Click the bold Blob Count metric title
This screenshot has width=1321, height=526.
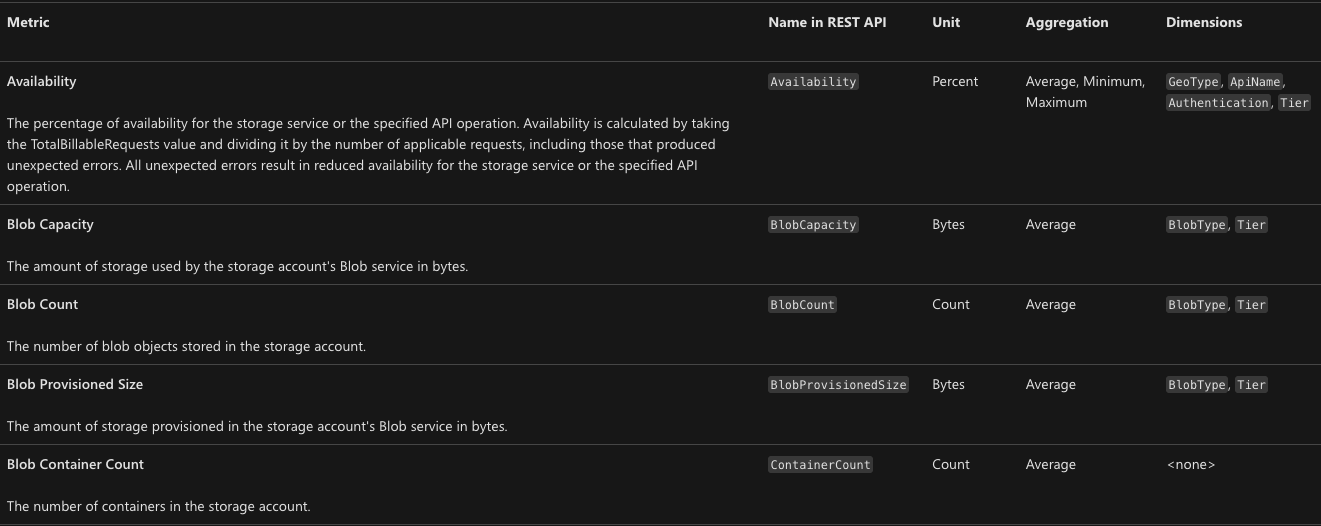click(x=42, y=304)
